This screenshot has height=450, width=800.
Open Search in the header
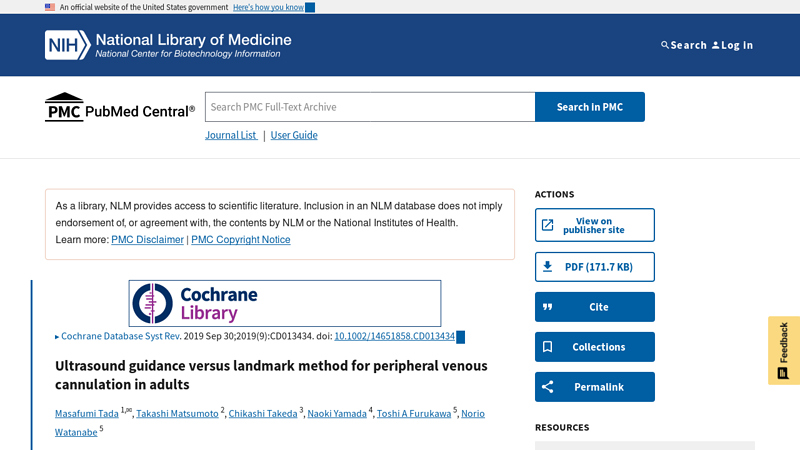[684, 45]
